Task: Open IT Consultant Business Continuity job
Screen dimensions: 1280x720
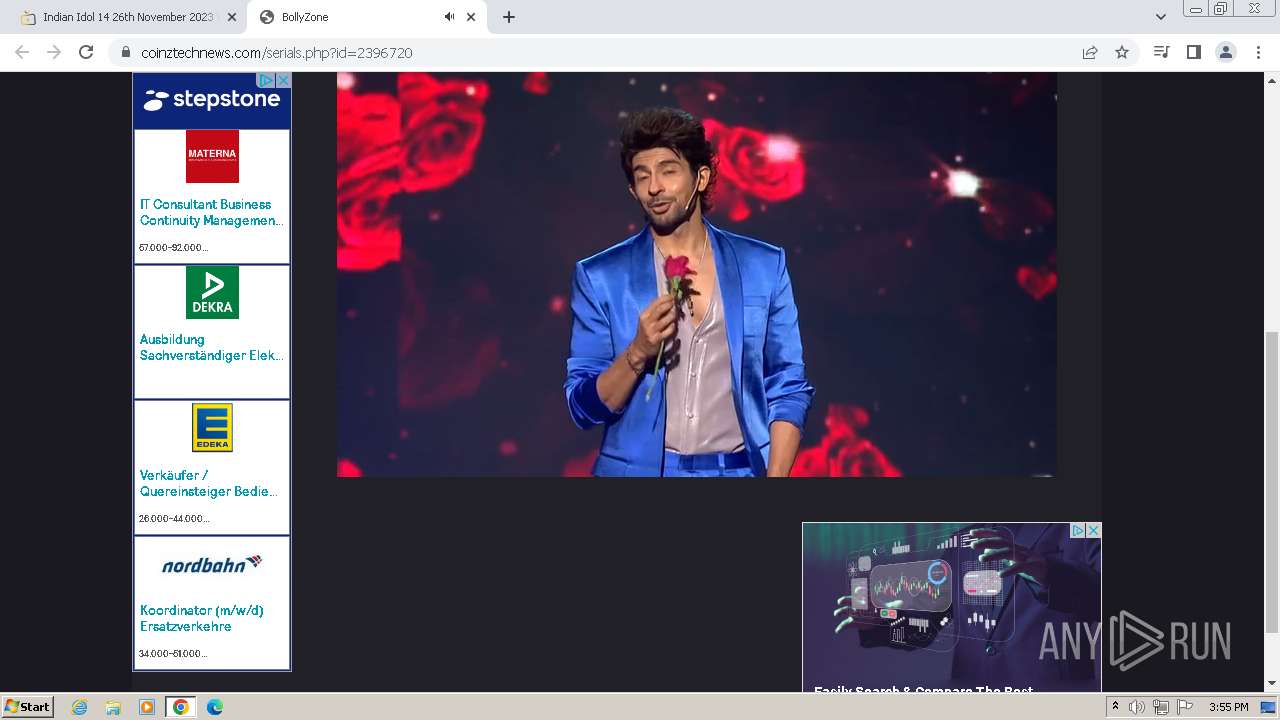Action: (211, 212)
